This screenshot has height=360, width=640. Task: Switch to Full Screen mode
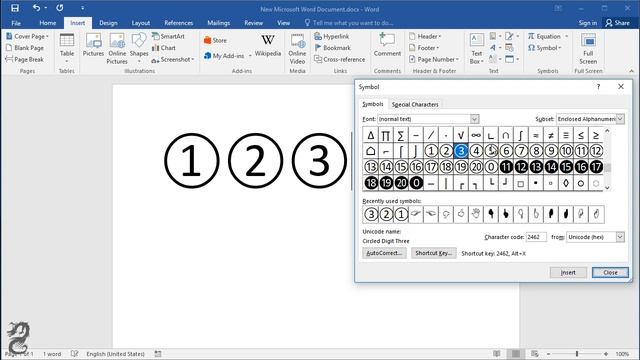[588, 49]
